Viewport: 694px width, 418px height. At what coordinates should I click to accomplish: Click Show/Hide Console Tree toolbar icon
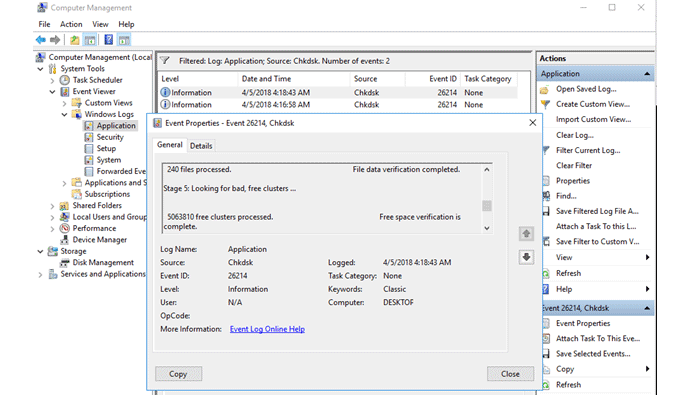point(90,40)
